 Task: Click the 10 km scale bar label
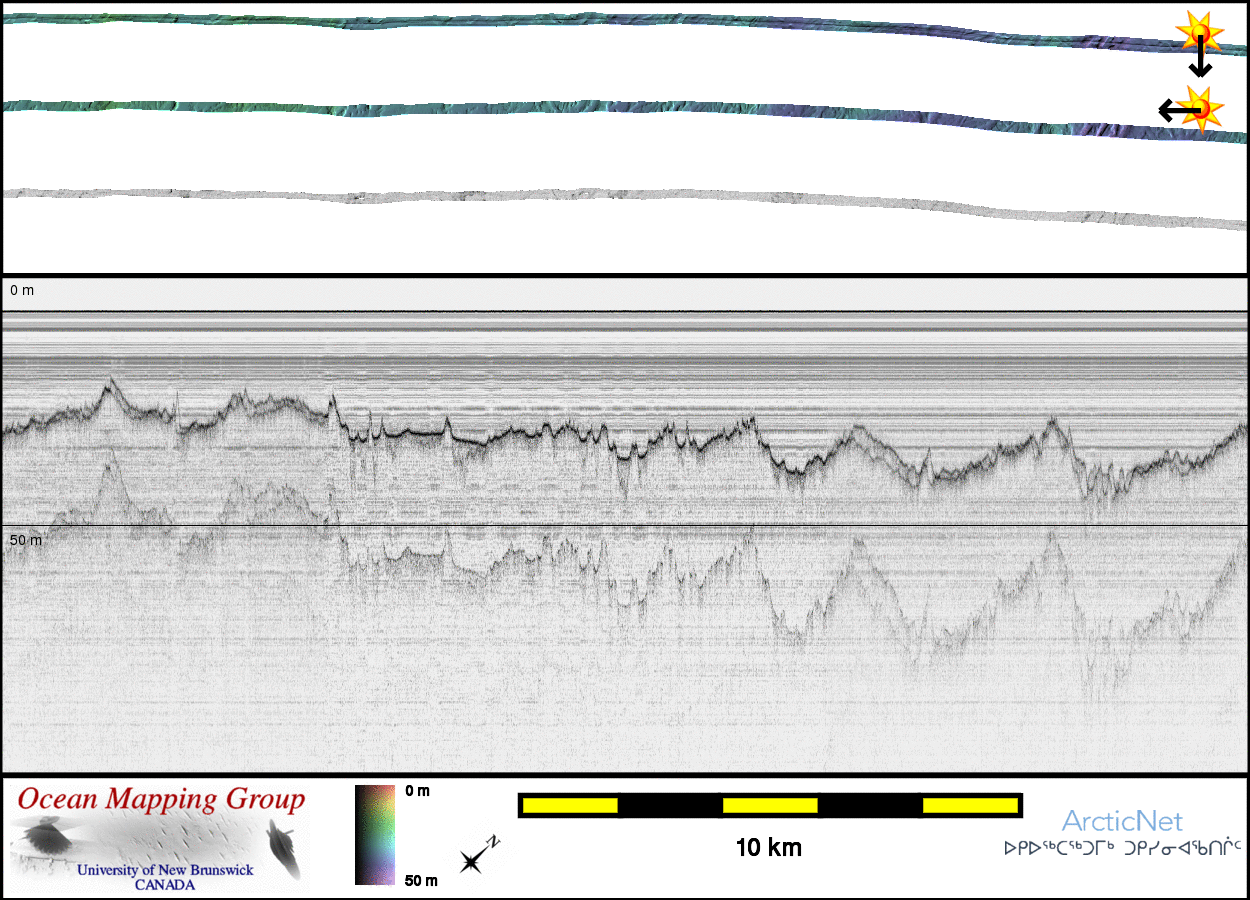[768, 848]
